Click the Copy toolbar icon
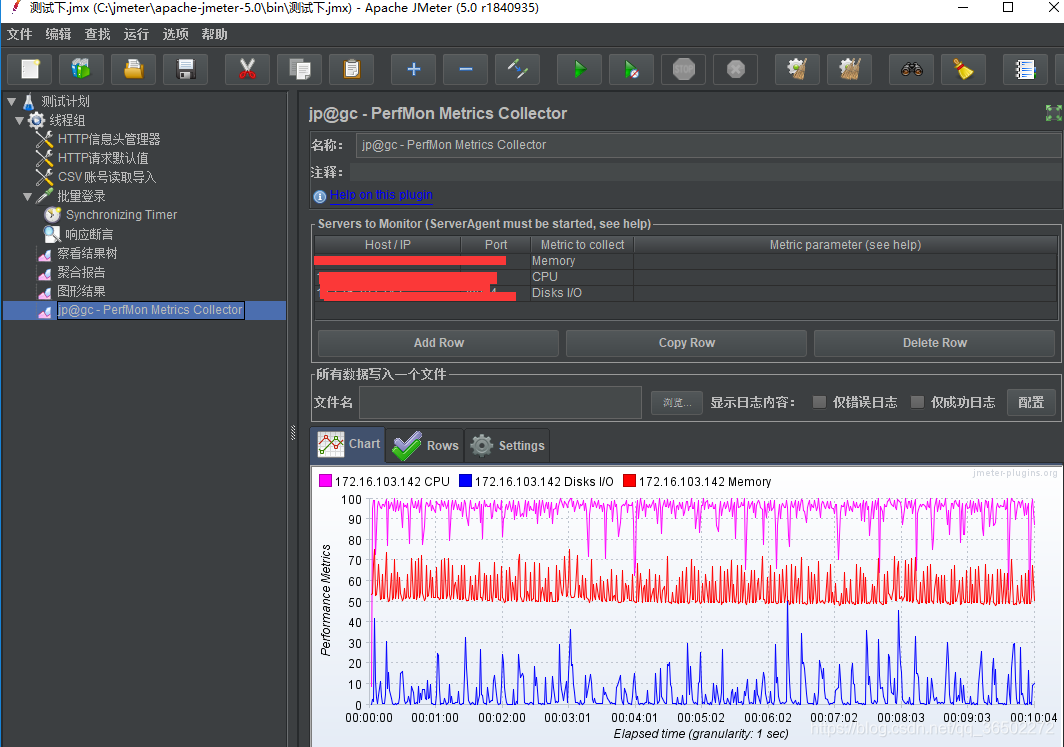 pos(299,69)
